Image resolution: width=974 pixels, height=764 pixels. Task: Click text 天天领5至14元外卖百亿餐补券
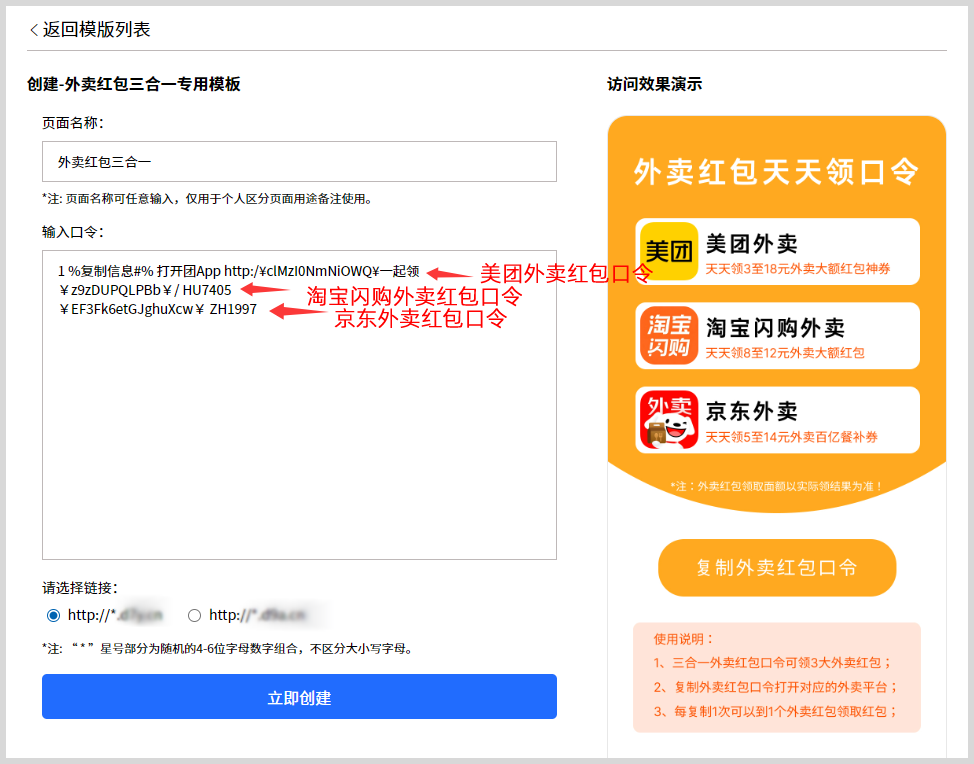coord(791,437)
